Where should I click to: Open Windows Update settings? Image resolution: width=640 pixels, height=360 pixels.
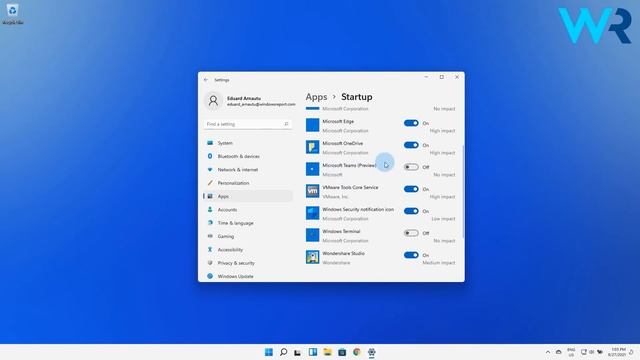pos(248,276)
